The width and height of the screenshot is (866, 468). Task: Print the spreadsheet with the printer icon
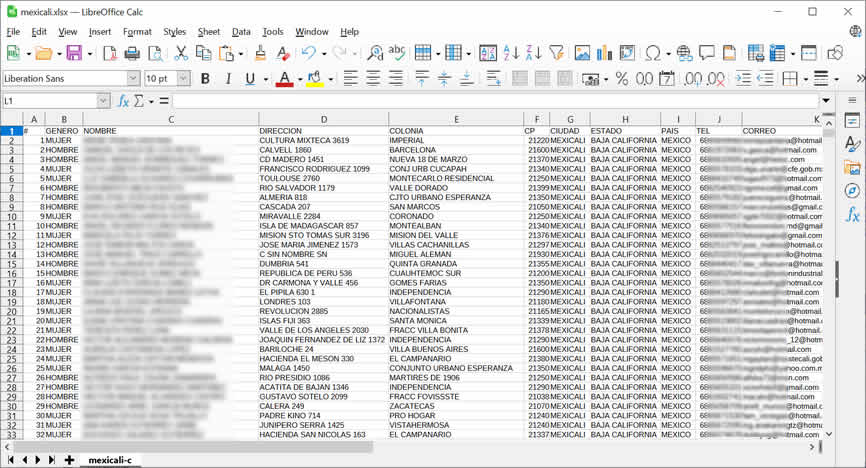click(x=132, y=53)
